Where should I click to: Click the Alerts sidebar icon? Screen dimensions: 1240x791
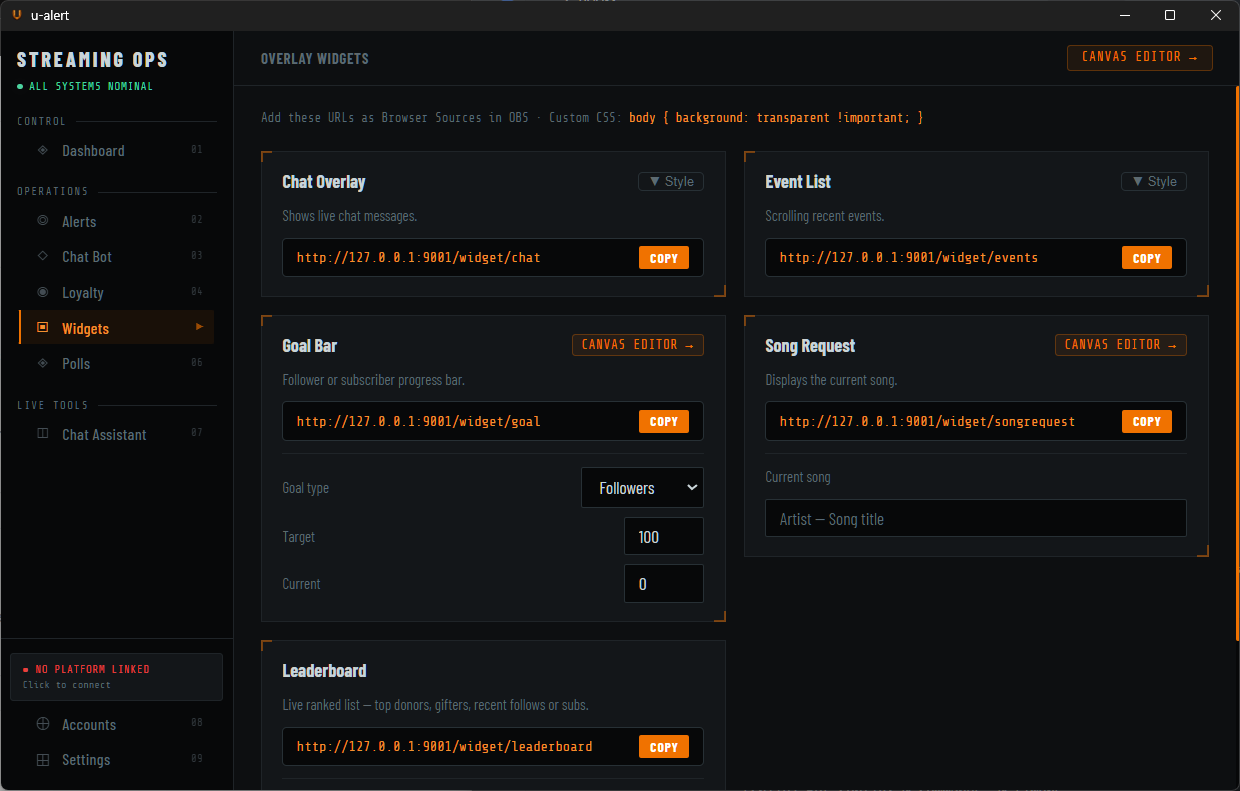(42, 221)
